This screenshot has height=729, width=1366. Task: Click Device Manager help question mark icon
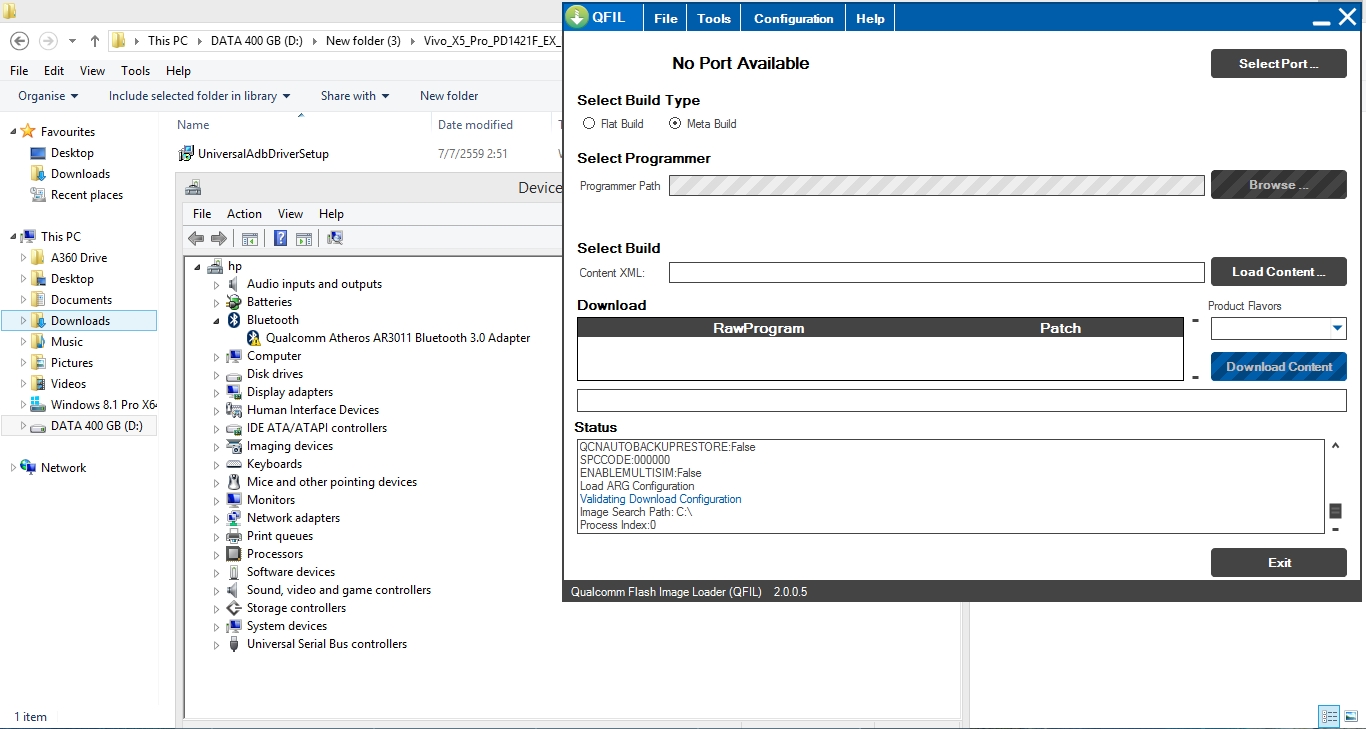pyautogui.click(x=281, y=238)
